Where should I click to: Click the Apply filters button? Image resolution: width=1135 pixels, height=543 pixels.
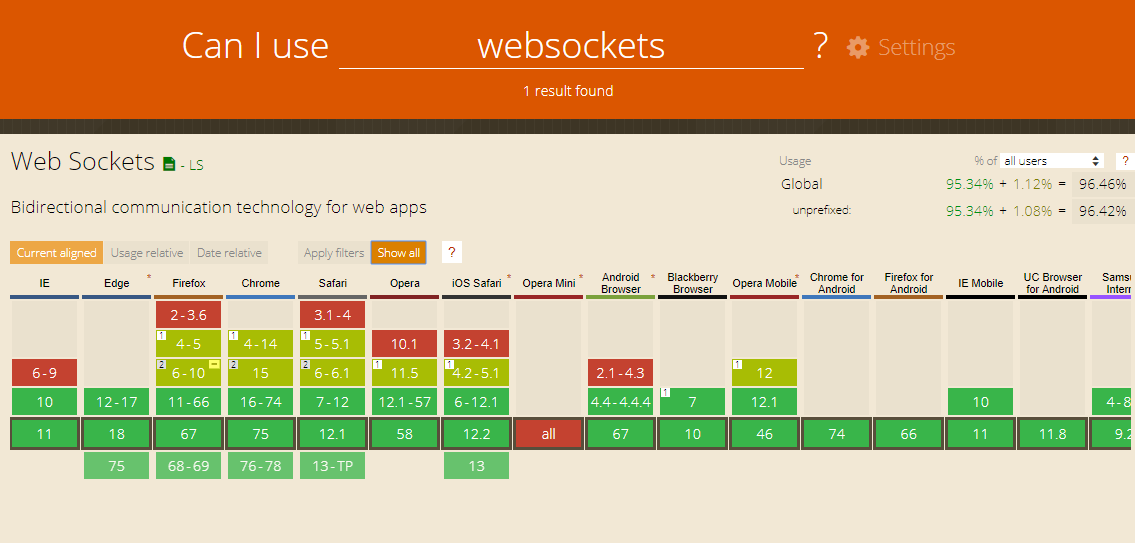coord(334,253)
